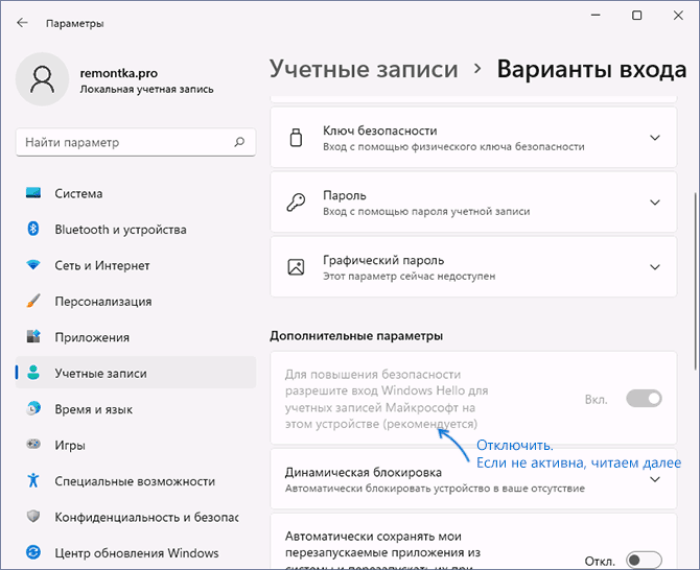The image size is (700, 570).
Task: Click the search magnifier icon
Action: (240, 142)
